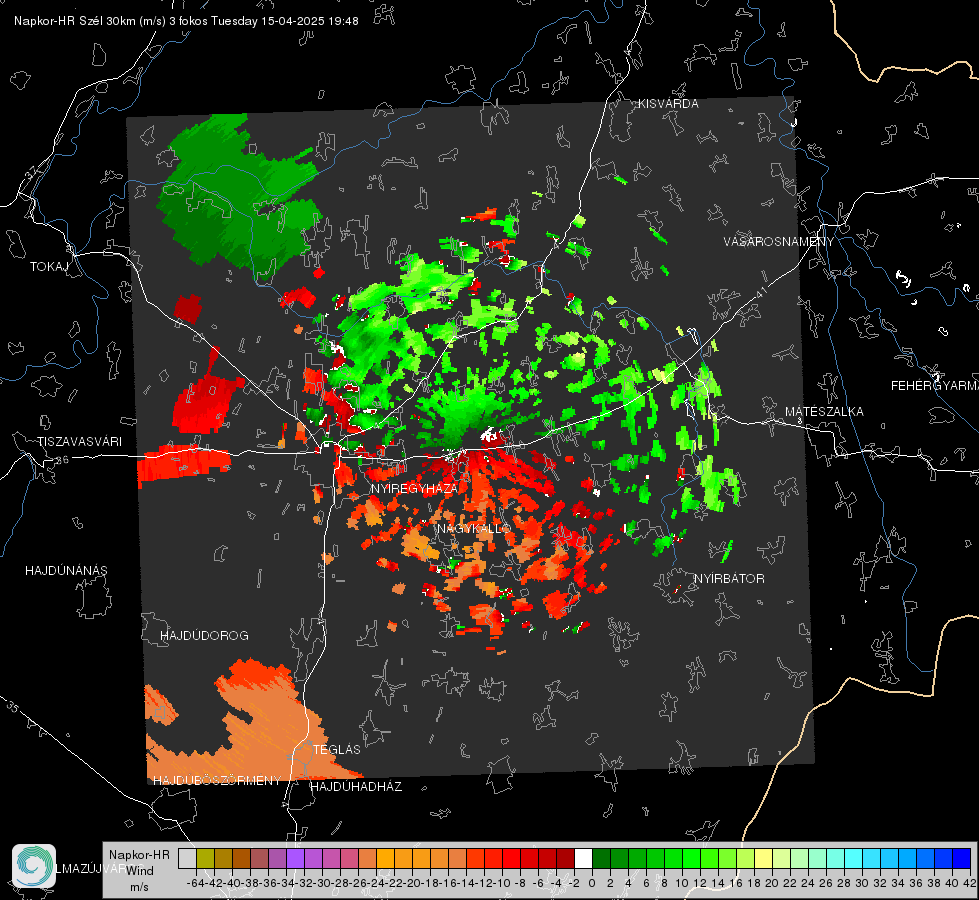
Task: Select the white swatch in the wind legend
Action: (x=583, y=859)
